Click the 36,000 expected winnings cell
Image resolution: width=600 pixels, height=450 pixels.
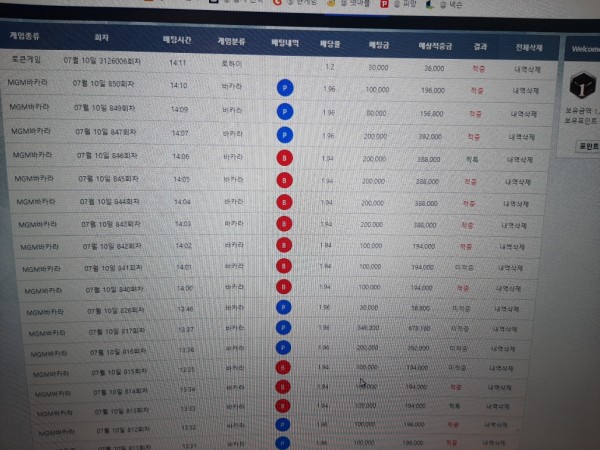[434, 68]
